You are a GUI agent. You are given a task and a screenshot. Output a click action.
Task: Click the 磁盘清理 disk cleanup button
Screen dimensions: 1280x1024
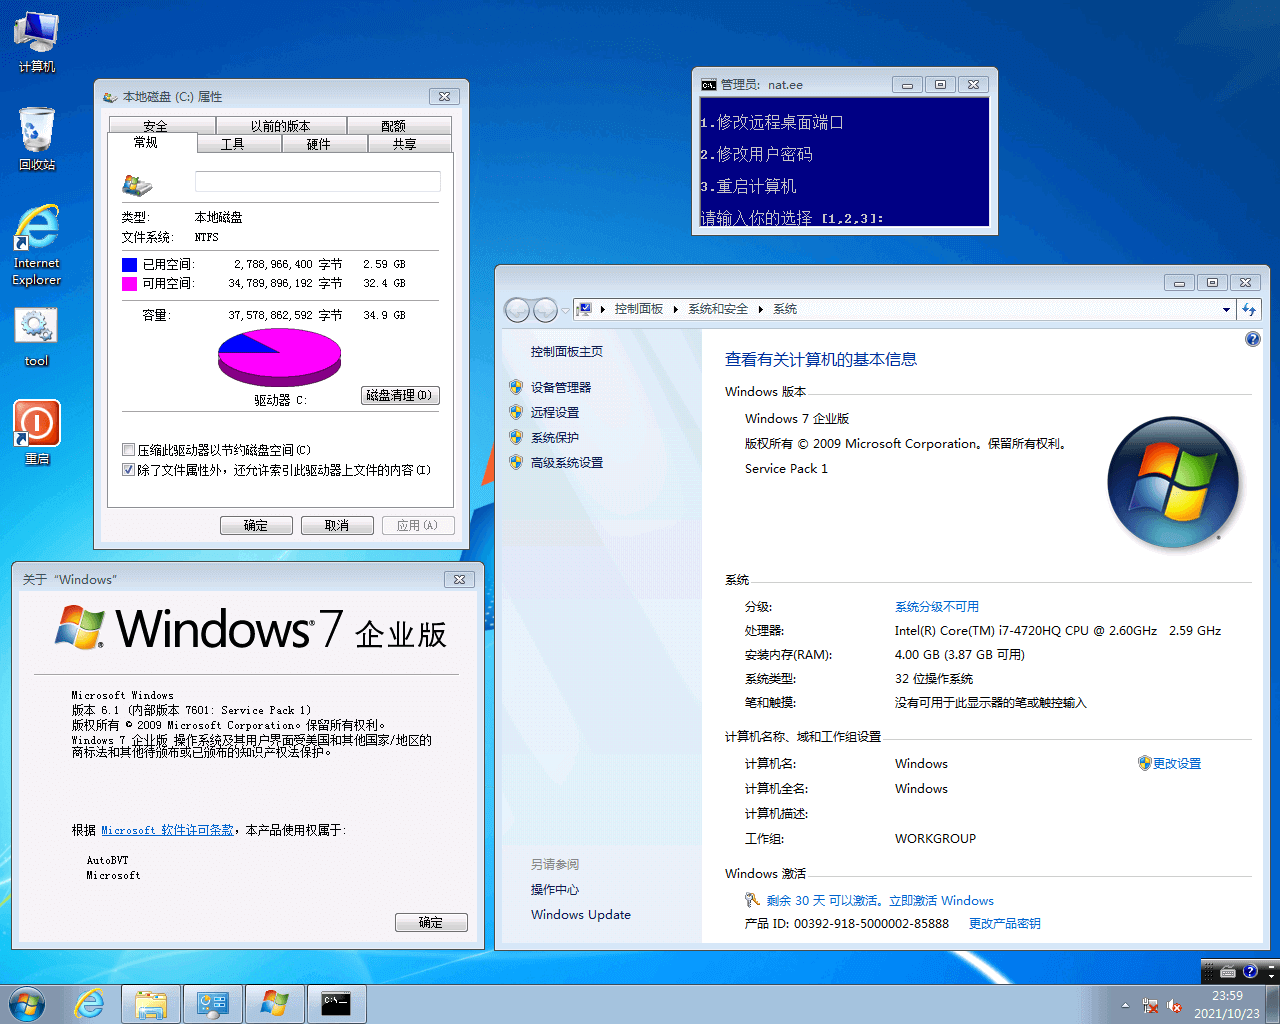tap(399, 396)
